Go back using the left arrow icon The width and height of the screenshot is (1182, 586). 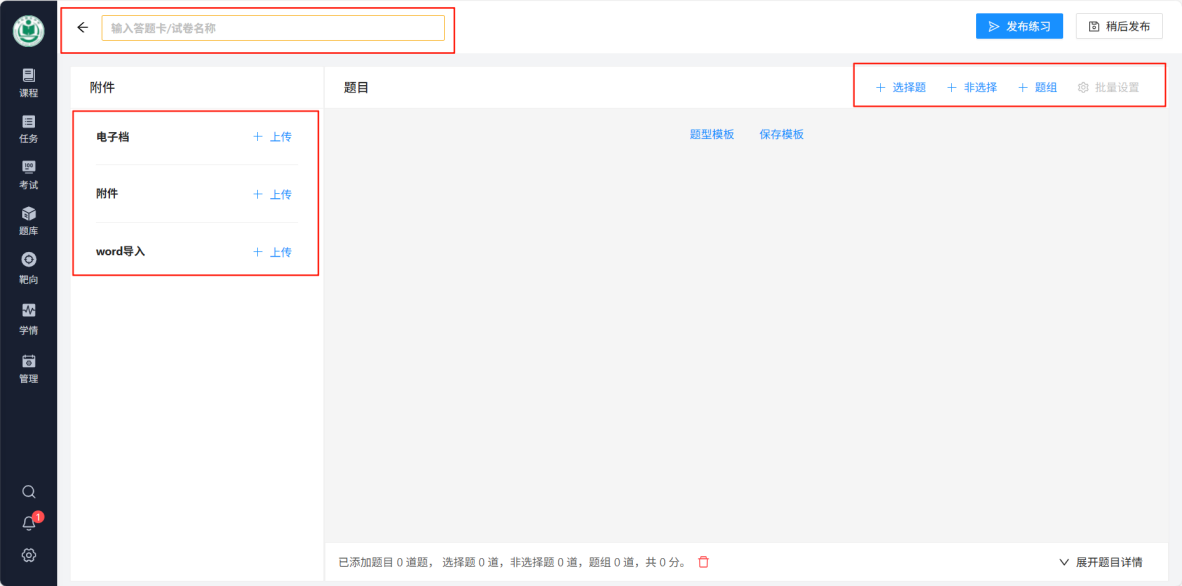(83, 28)
